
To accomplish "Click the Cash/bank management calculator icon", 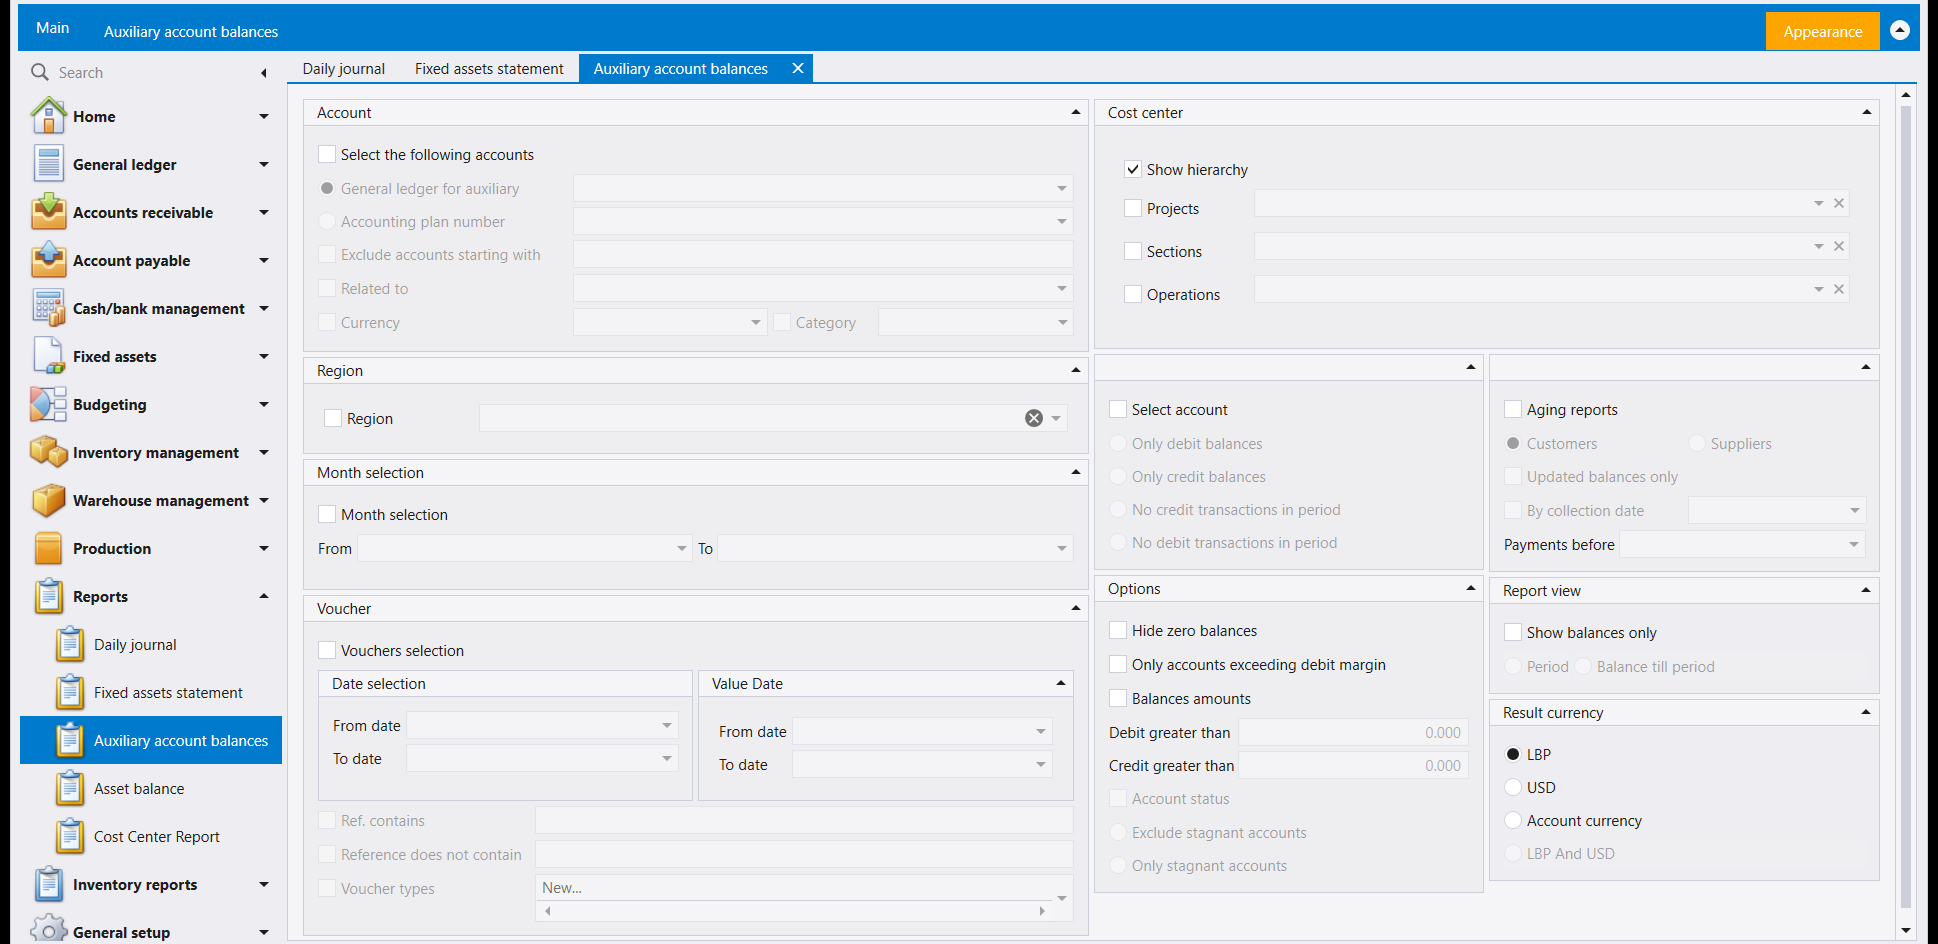I will coord(48,308).
